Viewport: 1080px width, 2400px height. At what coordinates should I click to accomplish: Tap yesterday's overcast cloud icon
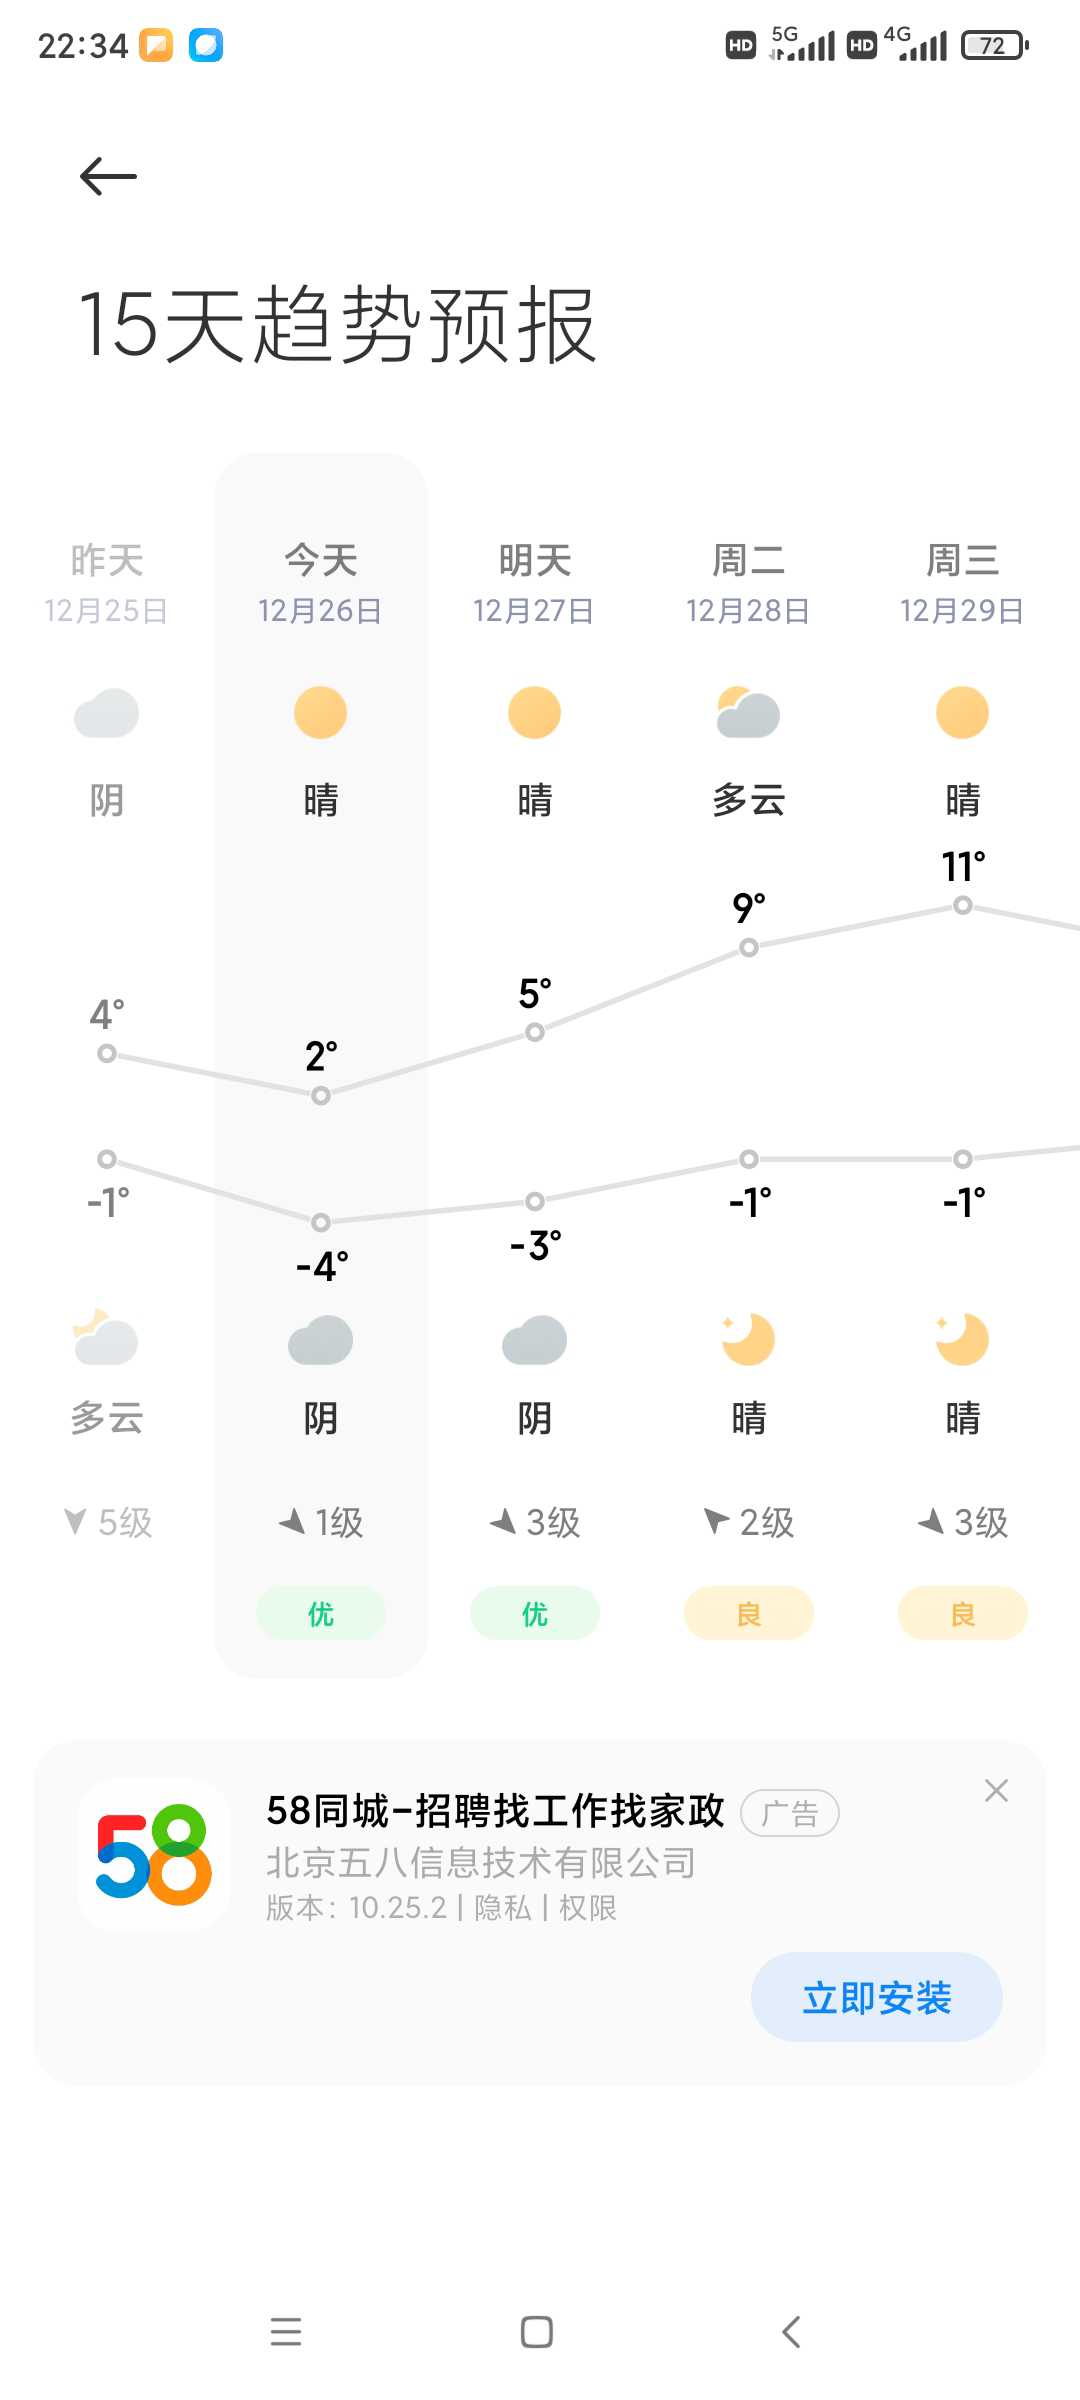click(106, 713)
